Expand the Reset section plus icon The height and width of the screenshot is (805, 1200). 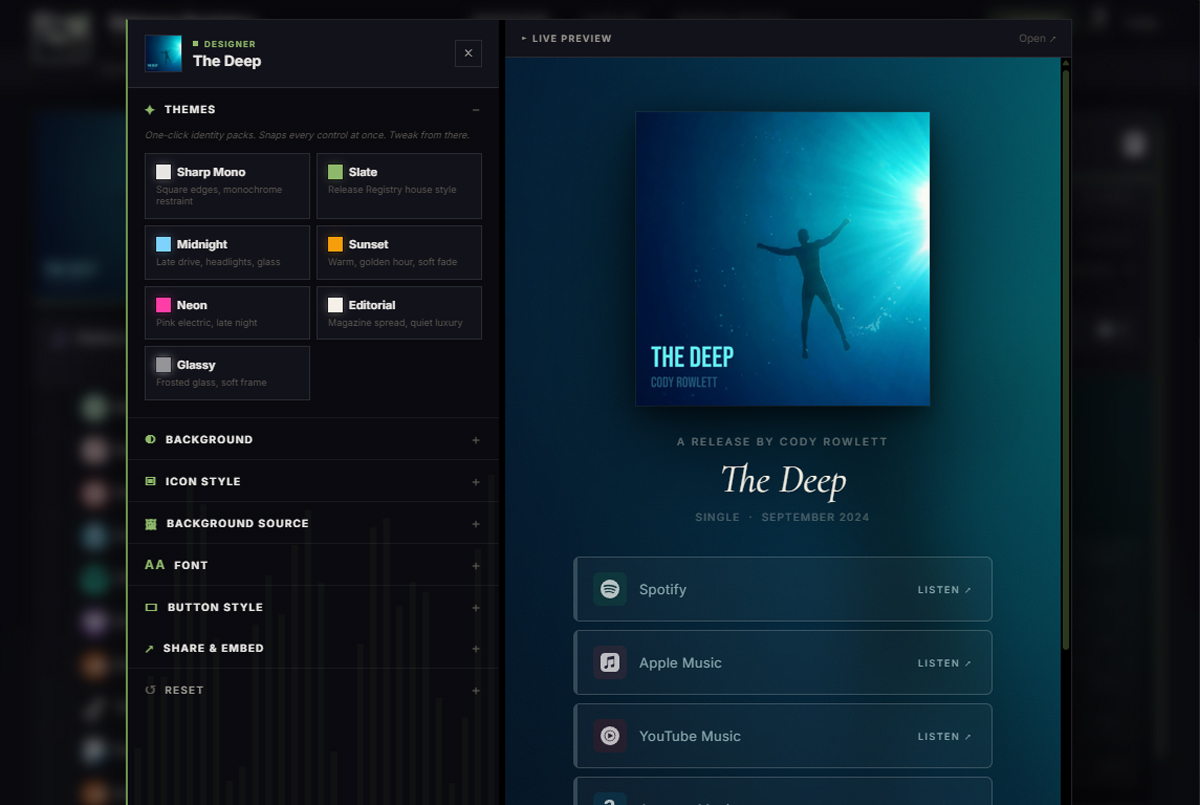(x=476, y=691)
